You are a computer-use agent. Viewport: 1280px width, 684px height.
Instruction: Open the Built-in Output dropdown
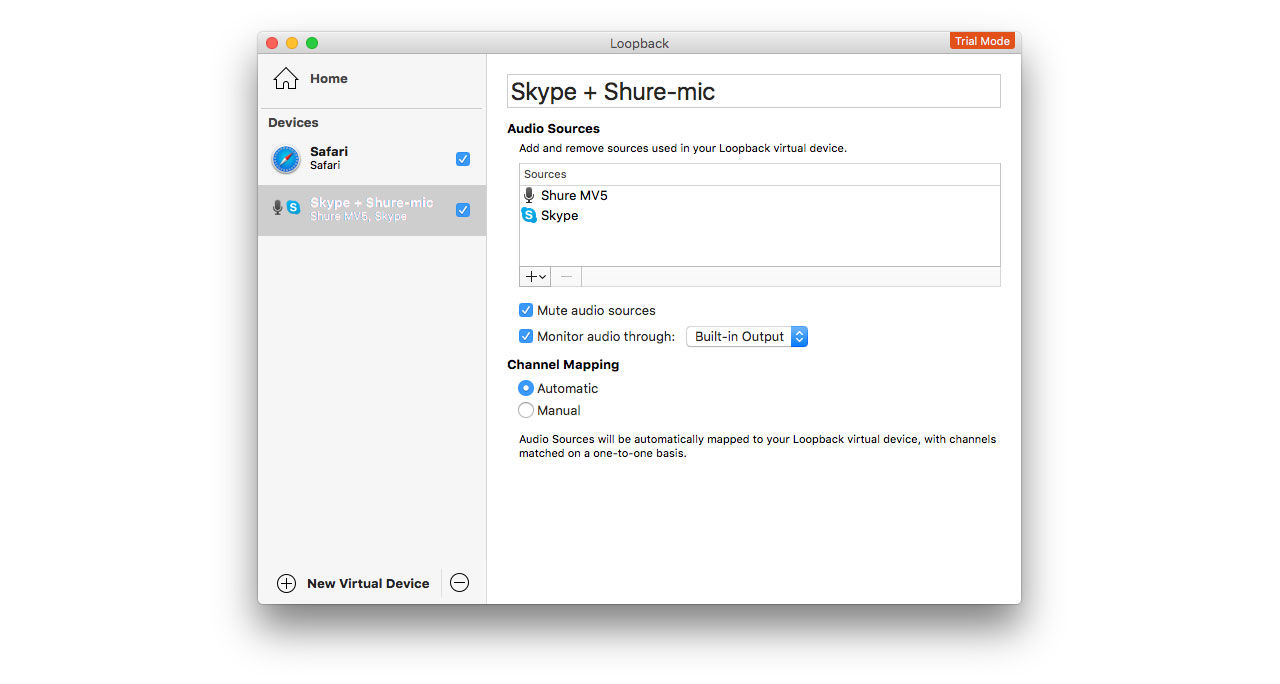click(x=746, y=337)
